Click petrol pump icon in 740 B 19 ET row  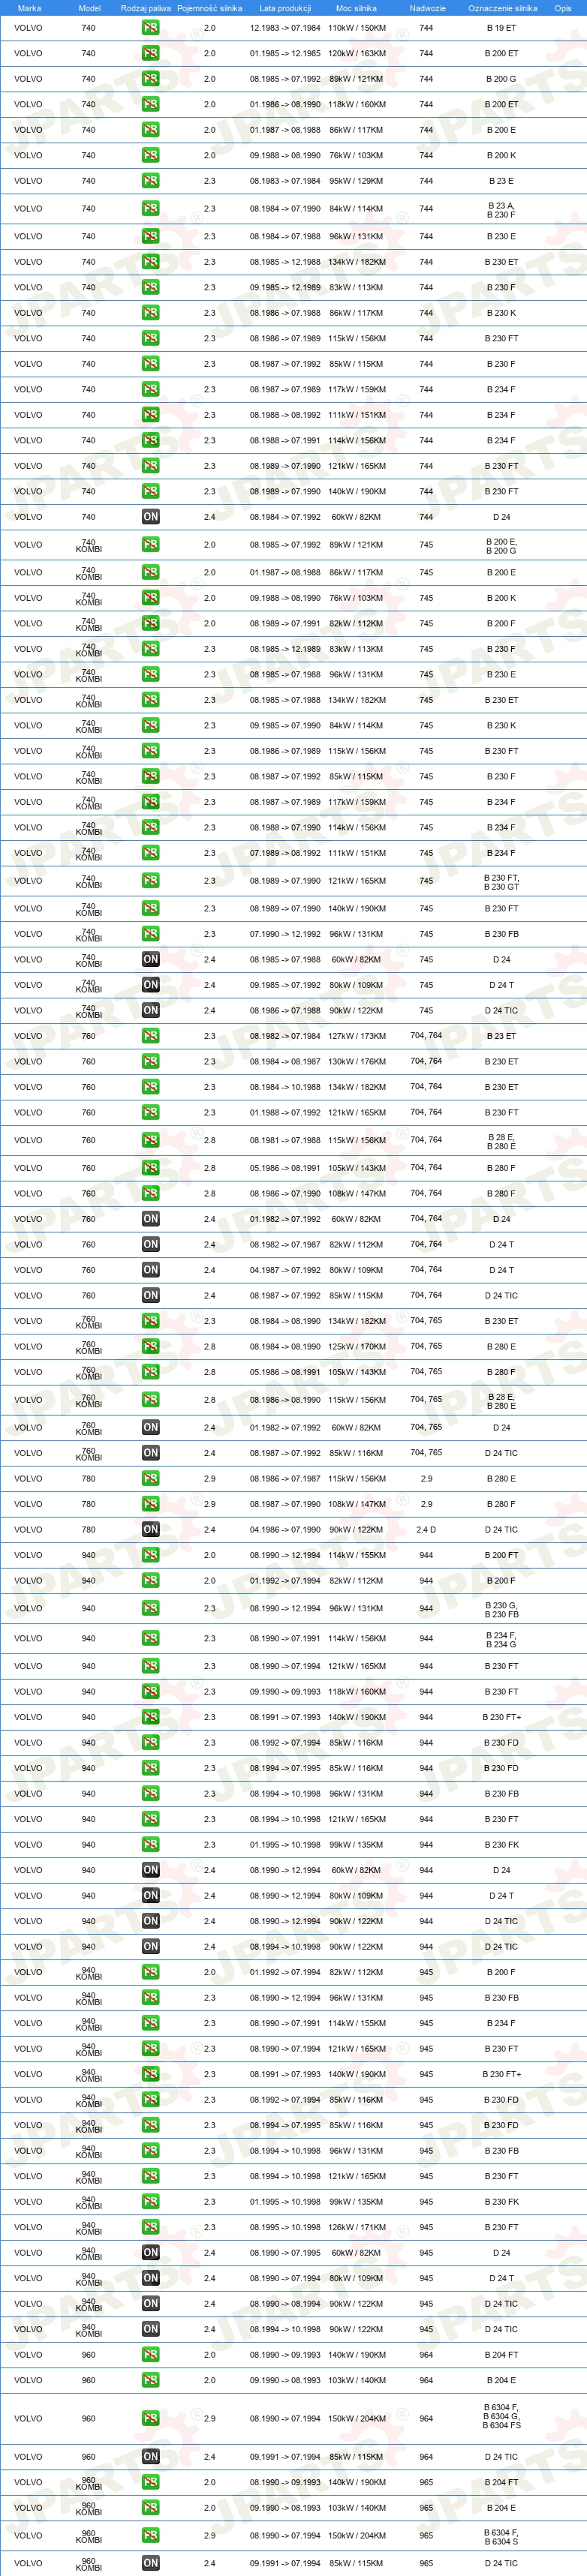coord(150,28)
